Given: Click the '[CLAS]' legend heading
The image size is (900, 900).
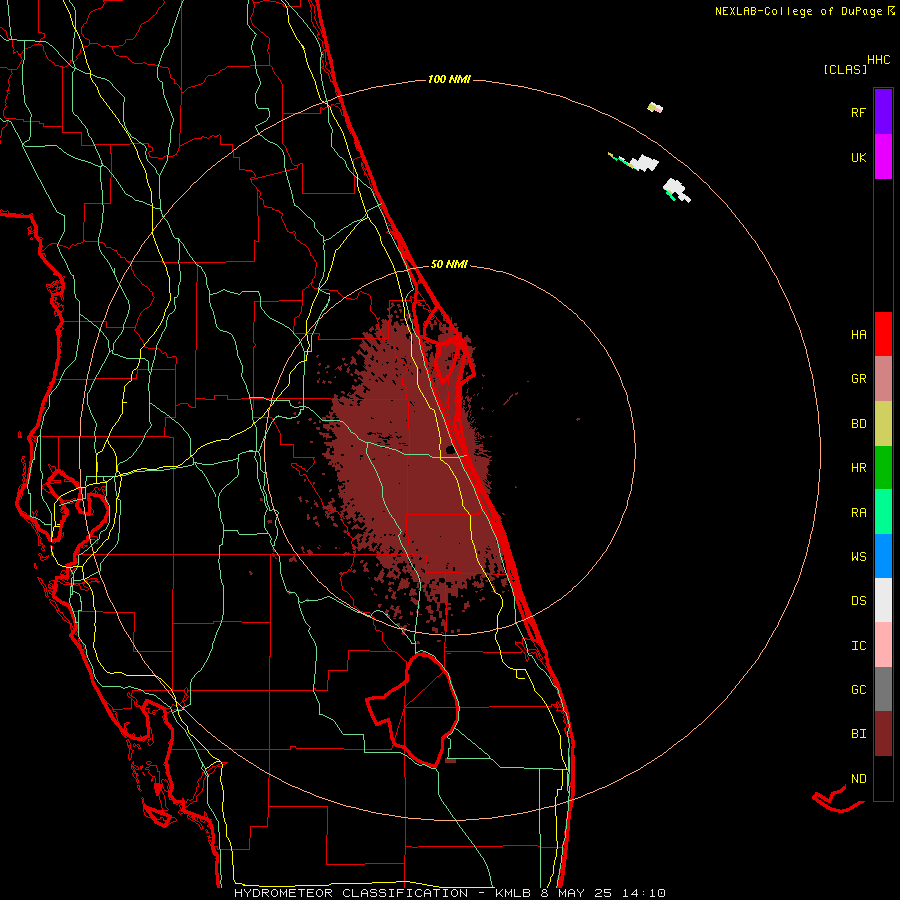Looking at the screenshot, I should [x=845, y=69].
